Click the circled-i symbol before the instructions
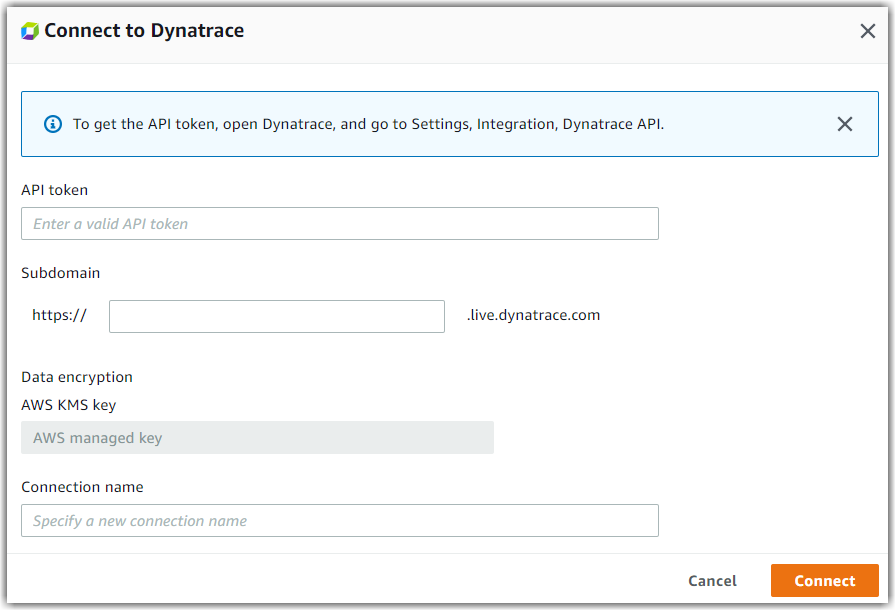This screenshot has width=896, height=611. click(51, 123)
